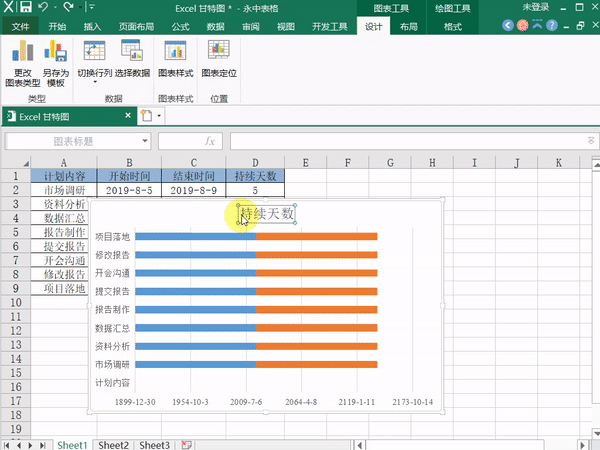600x450 pixels.
Task: Open quick access toolbar customize dropdown
Action: pyautogui.click(x=91, y=7)
